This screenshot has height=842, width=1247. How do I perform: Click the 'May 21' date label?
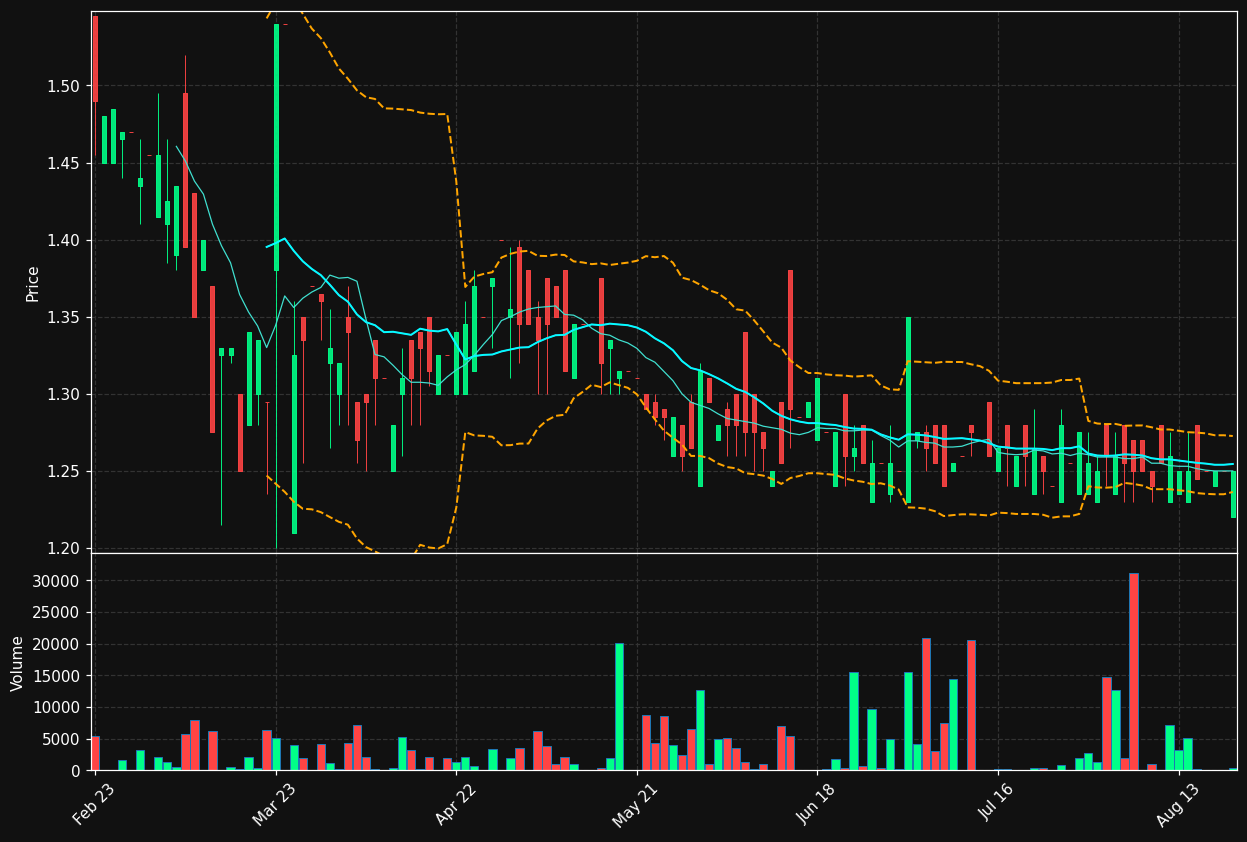point(634,804)
